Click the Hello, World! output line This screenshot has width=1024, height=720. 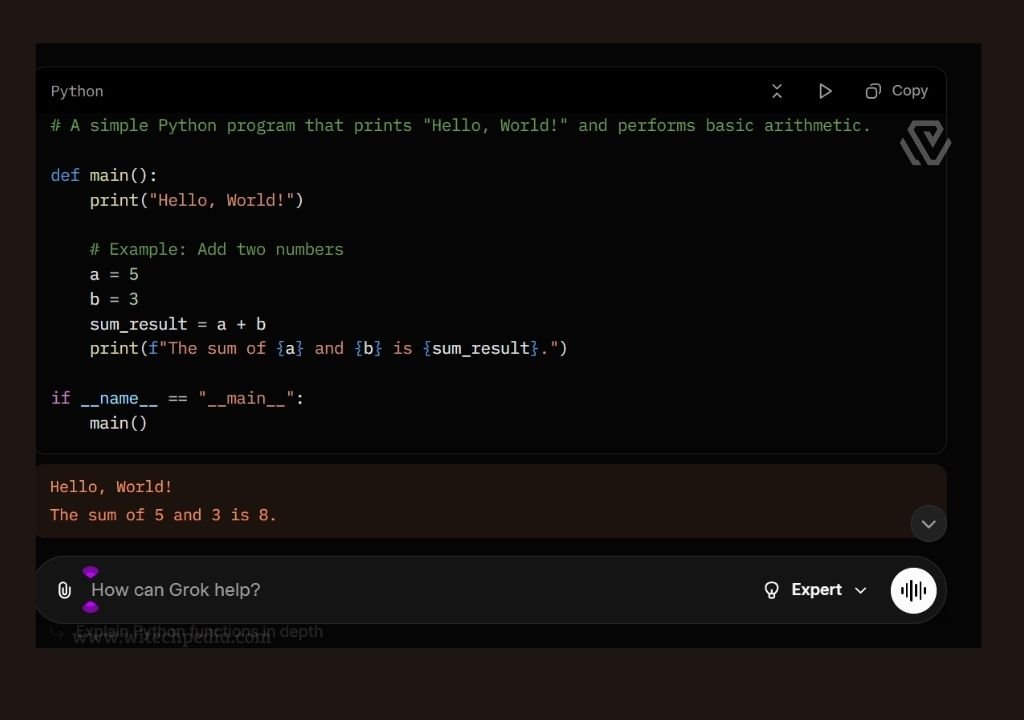[x=111, y=487]
